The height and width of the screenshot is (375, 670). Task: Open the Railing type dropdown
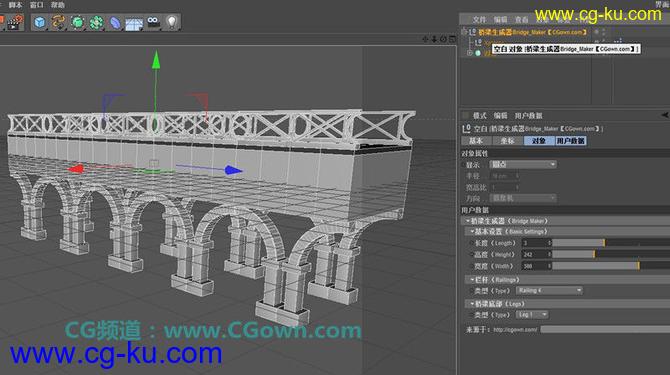pos(550,290)
